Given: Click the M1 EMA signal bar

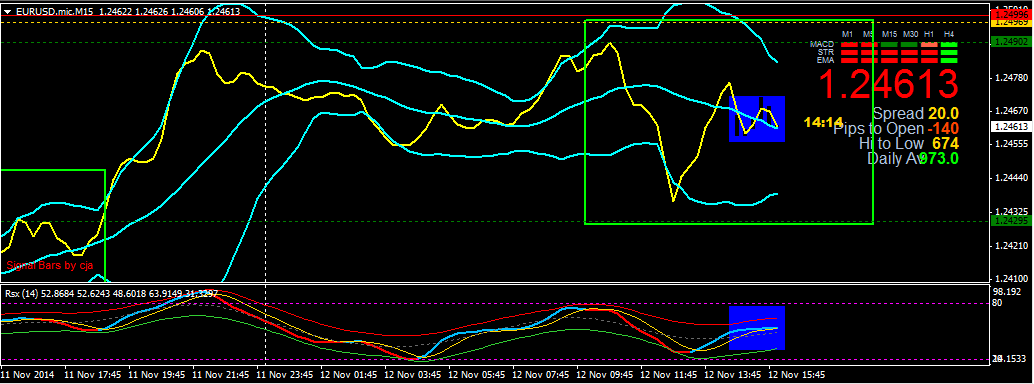Looking at the screenshot, I should point(849,61).
